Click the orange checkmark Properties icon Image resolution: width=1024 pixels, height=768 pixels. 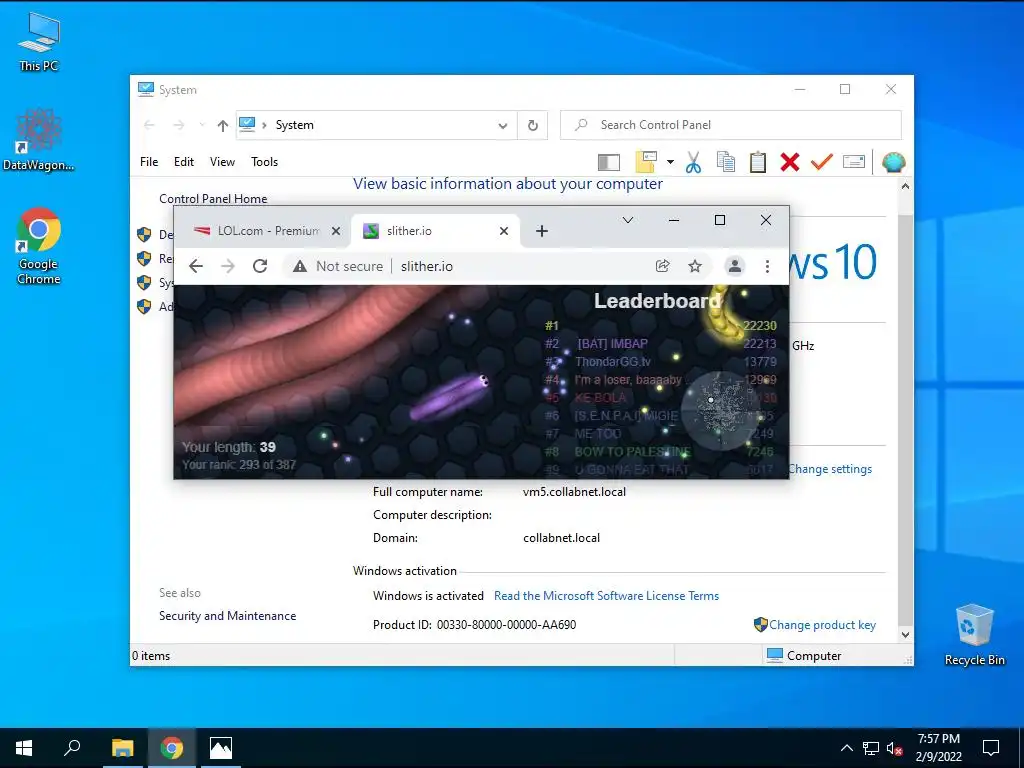point(822,161)
